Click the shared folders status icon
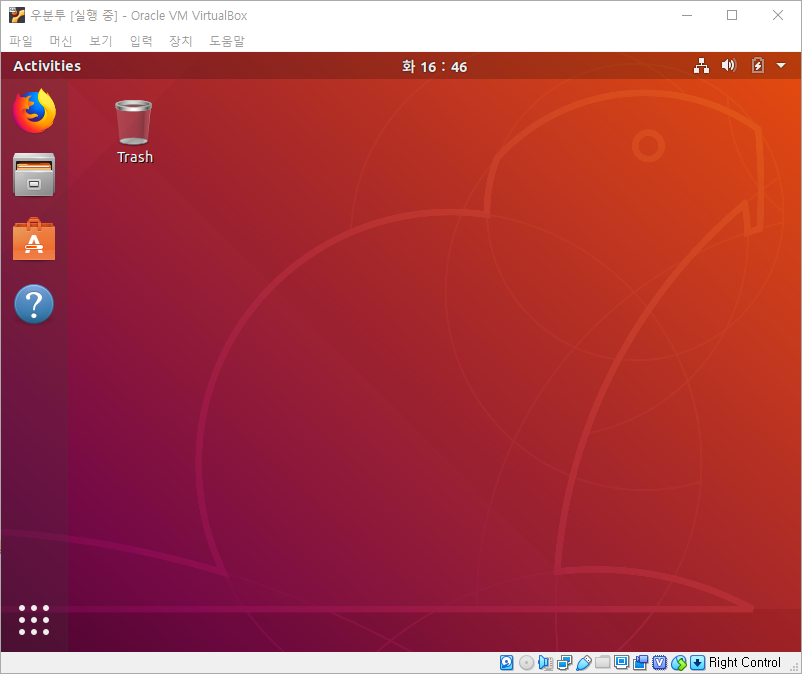Image resolution: width=802 pixels, height=674 pixels. [x=603, y=663]
